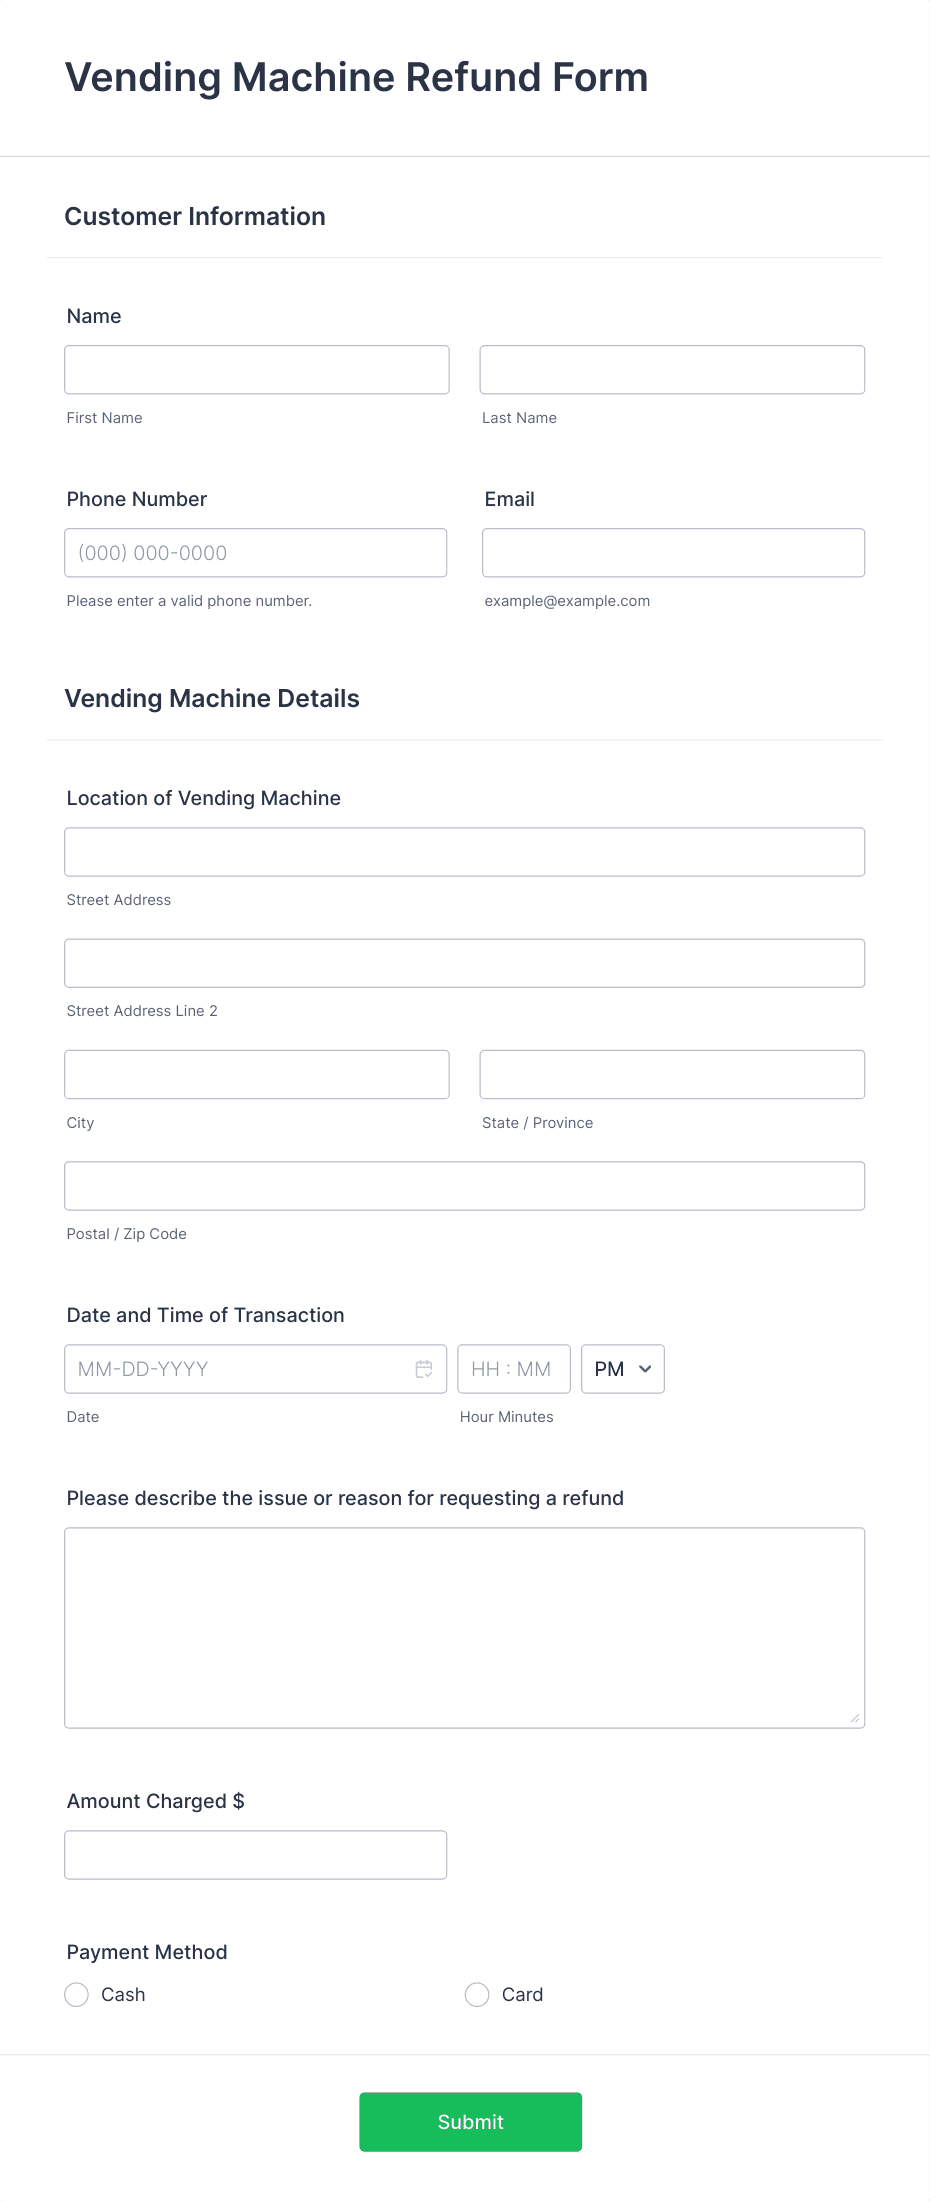Image resolution: width=930 pixels, height=2201 pixels.
Task: Click the State / Province field
Action: point(671,1073)
